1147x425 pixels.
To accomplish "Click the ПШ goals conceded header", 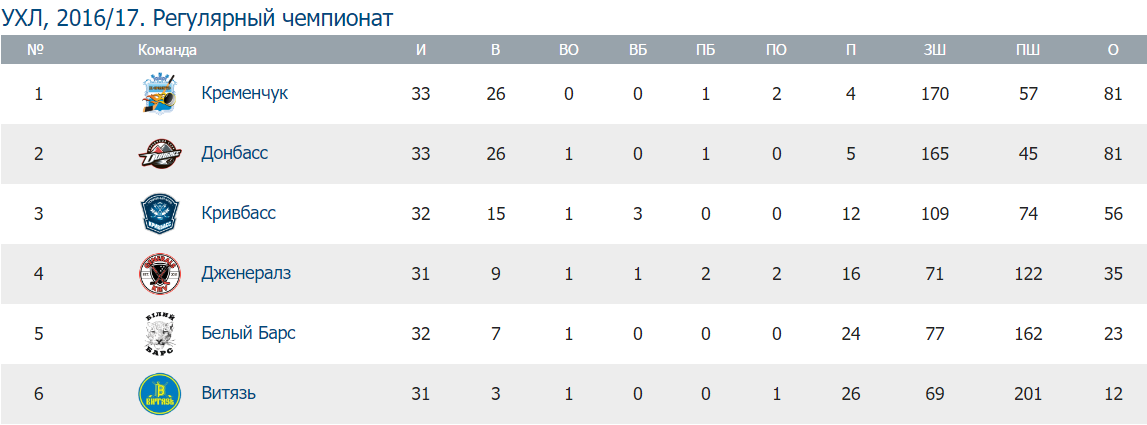I will tap(1027, 50).
